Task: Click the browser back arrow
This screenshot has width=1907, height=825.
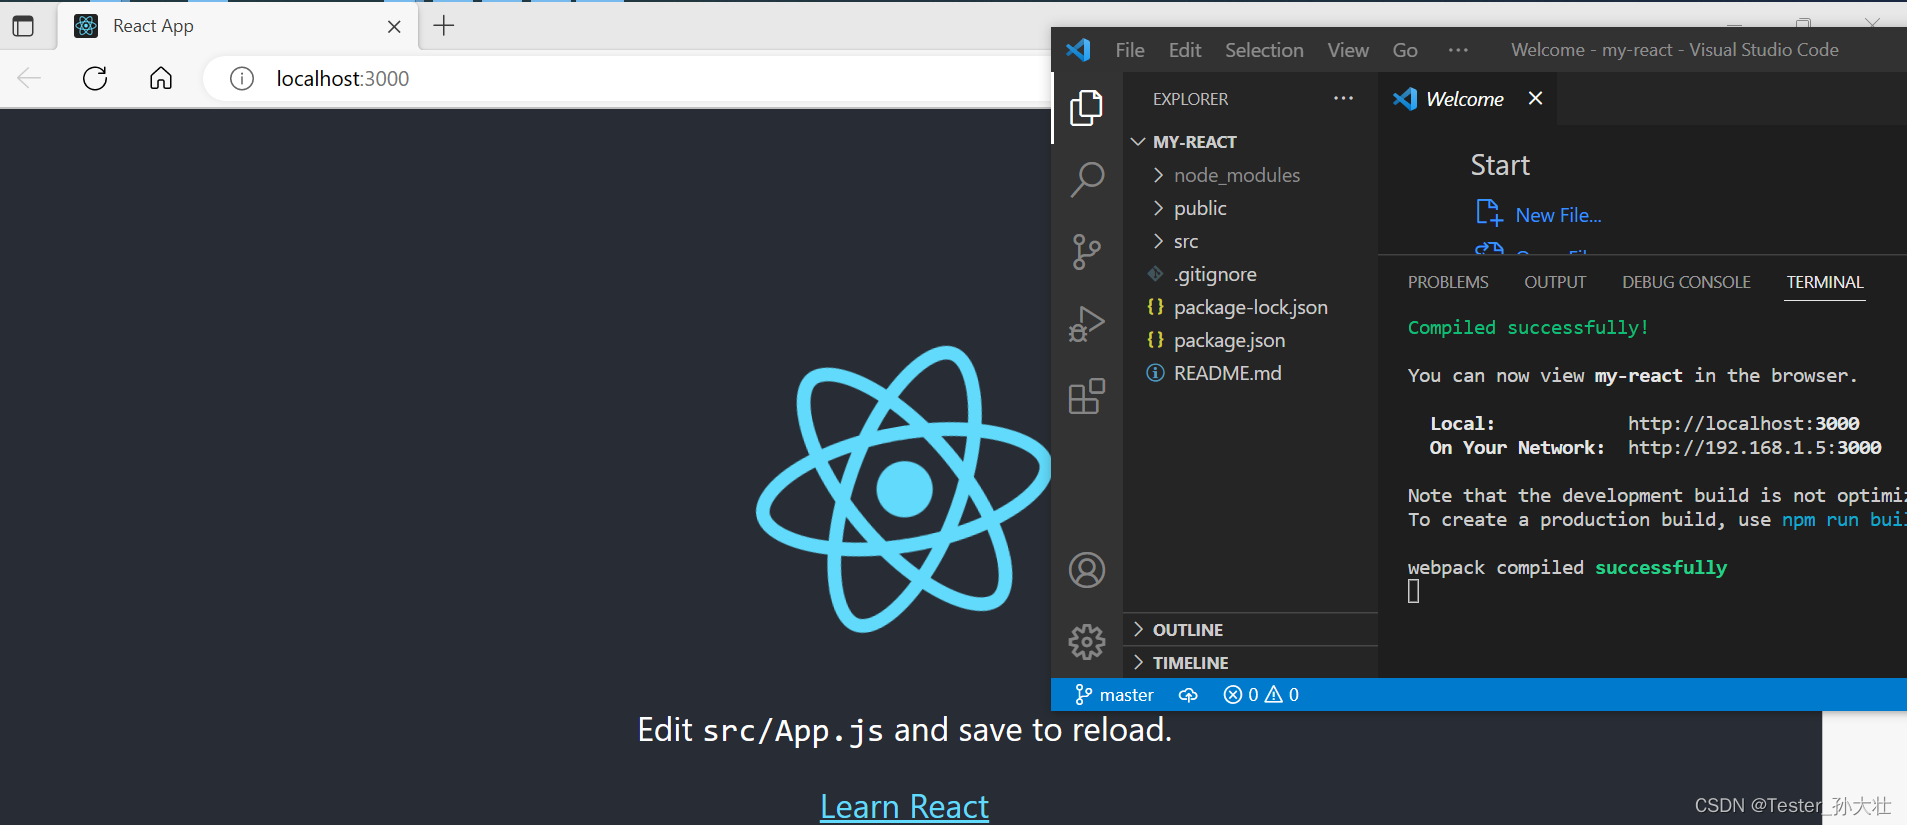Action: click(29, 78)
